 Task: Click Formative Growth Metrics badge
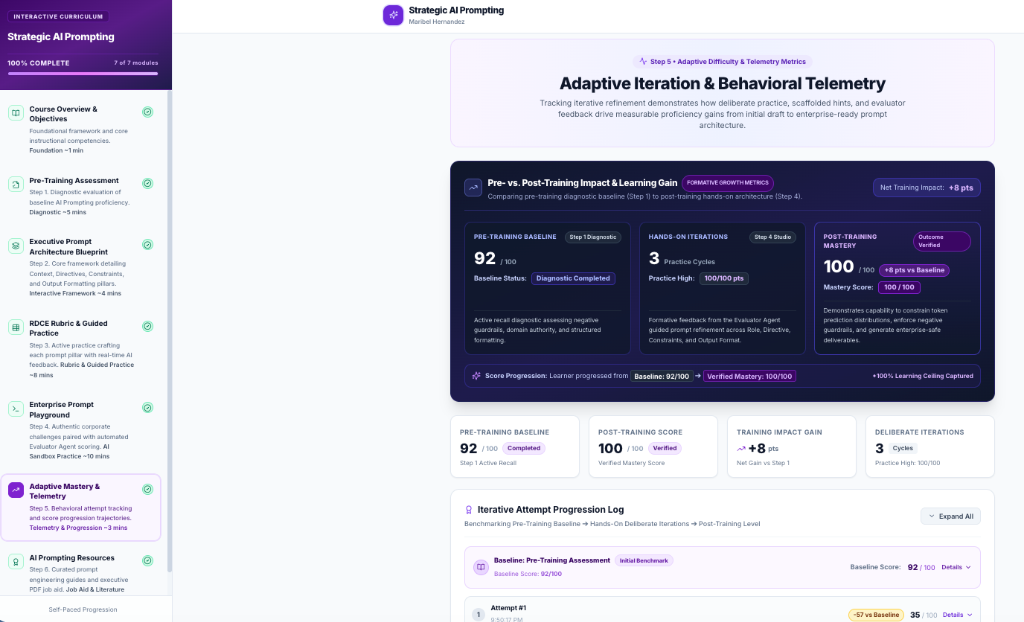click(x=728, y=183)
